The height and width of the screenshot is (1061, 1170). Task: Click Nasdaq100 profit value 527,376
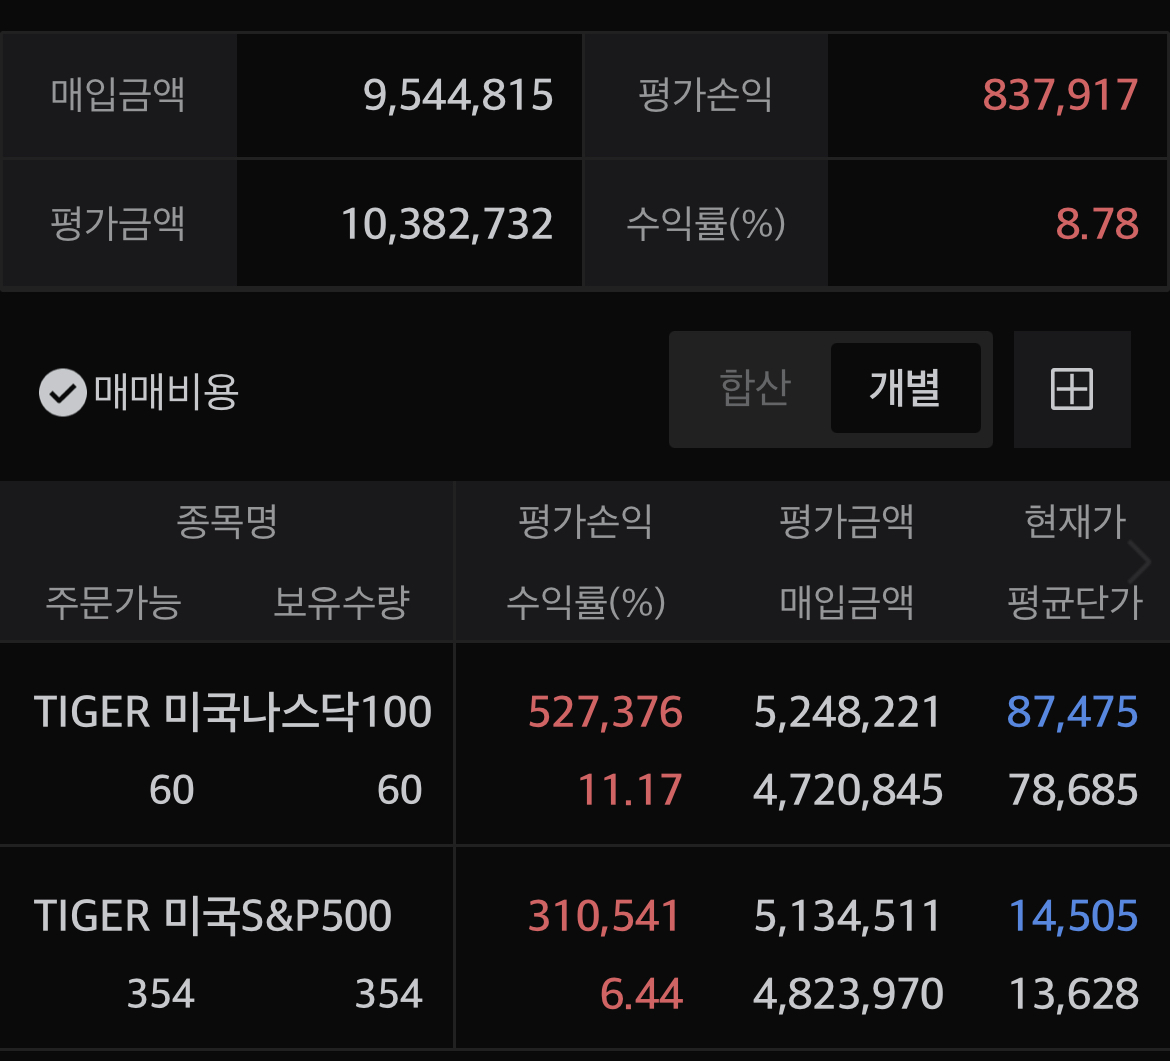(605, 712)
